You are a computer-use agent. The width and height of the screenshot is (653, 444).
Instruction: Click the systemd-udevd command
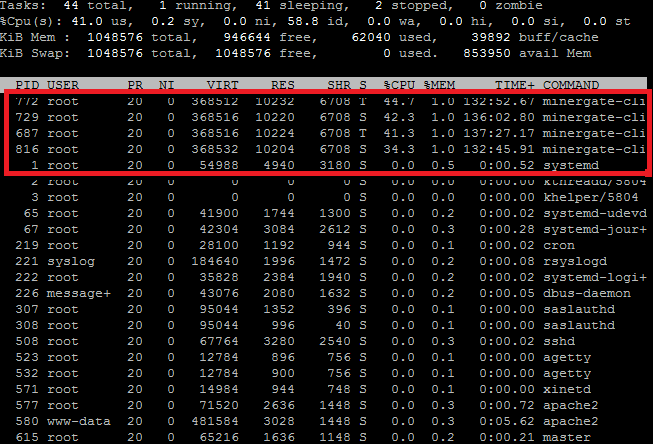click(x=595, y=213)
